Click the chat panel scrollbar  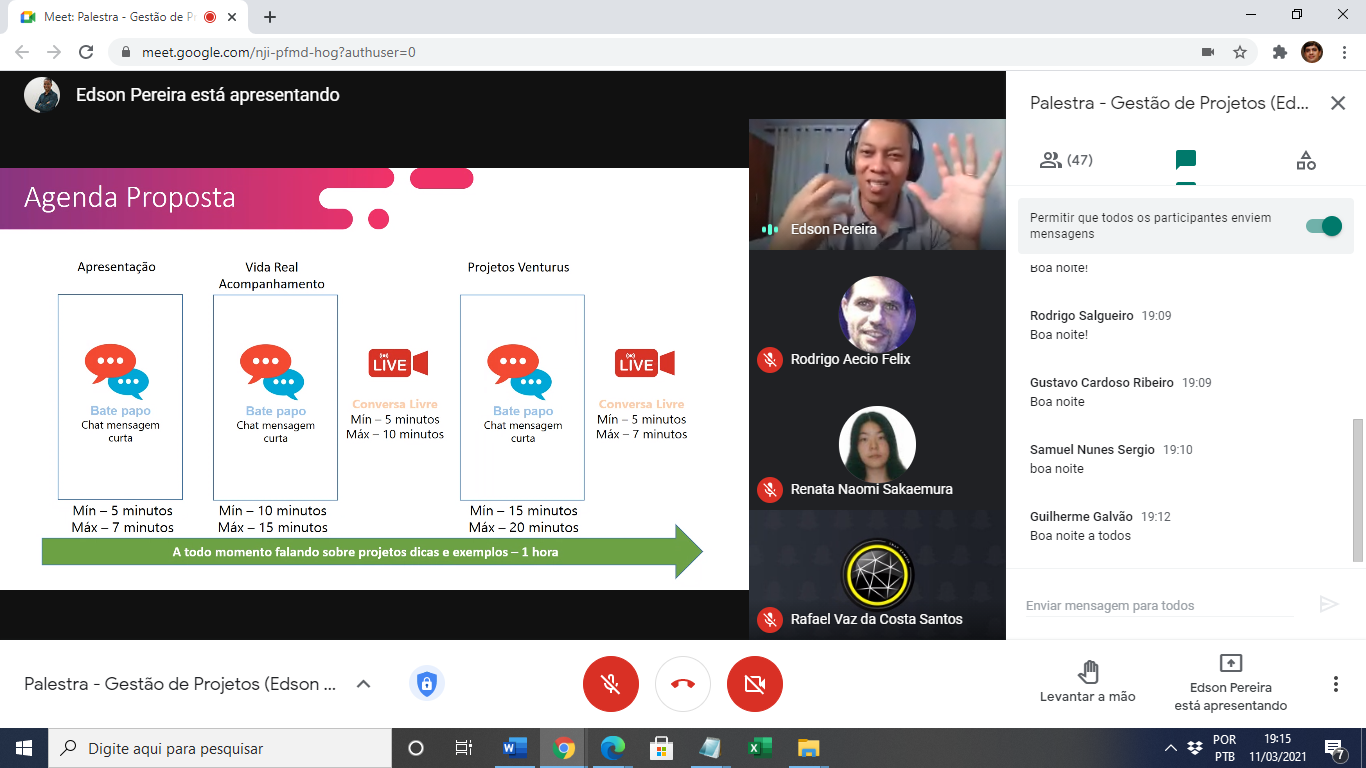[1357, 490]
